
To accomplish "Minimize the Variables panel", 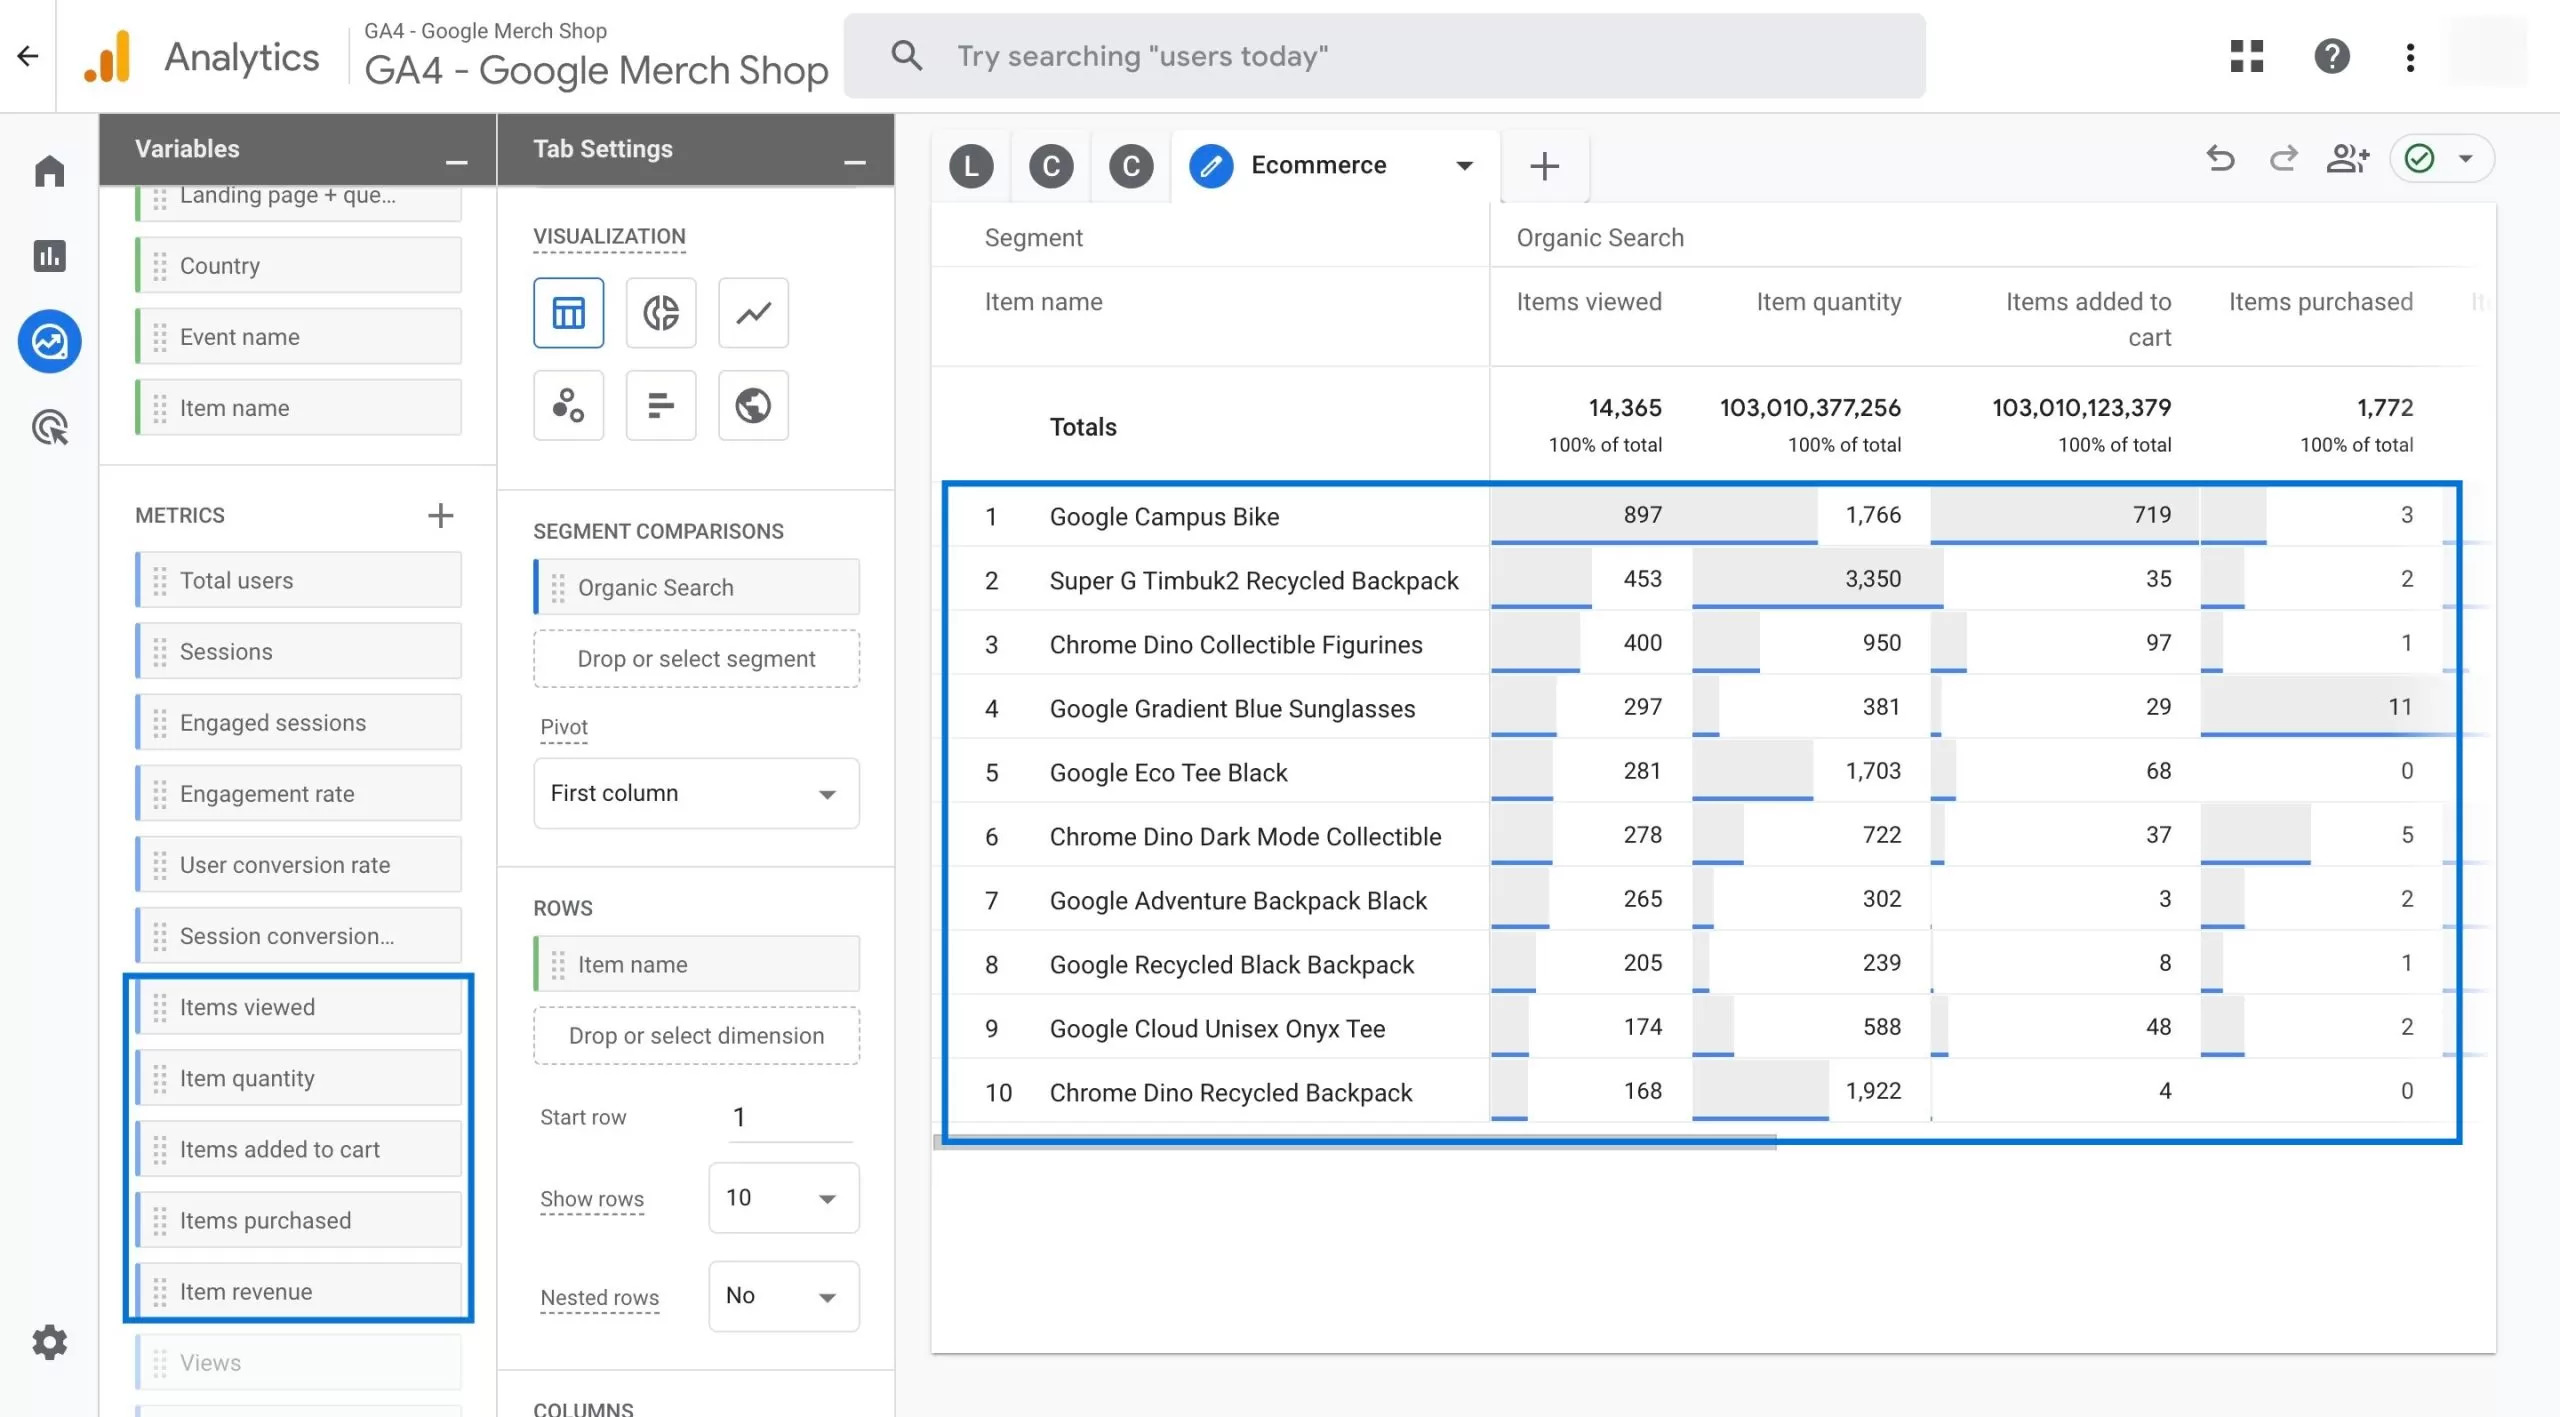I will tap(456, 162).
